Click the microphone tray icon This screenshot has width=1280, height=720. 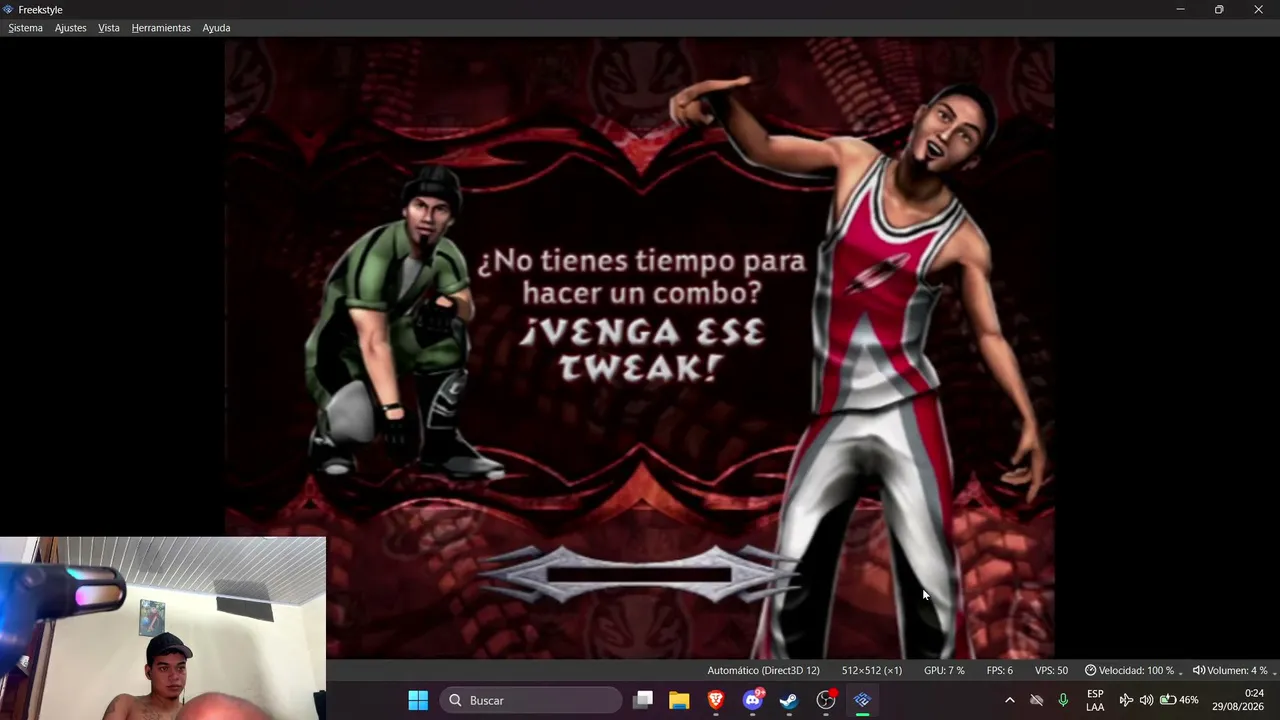coord(1063,700)
